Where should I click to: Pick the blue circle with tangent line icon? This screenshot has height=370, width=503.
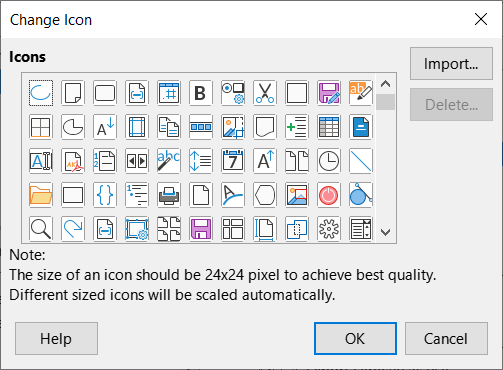pos(361,195)
